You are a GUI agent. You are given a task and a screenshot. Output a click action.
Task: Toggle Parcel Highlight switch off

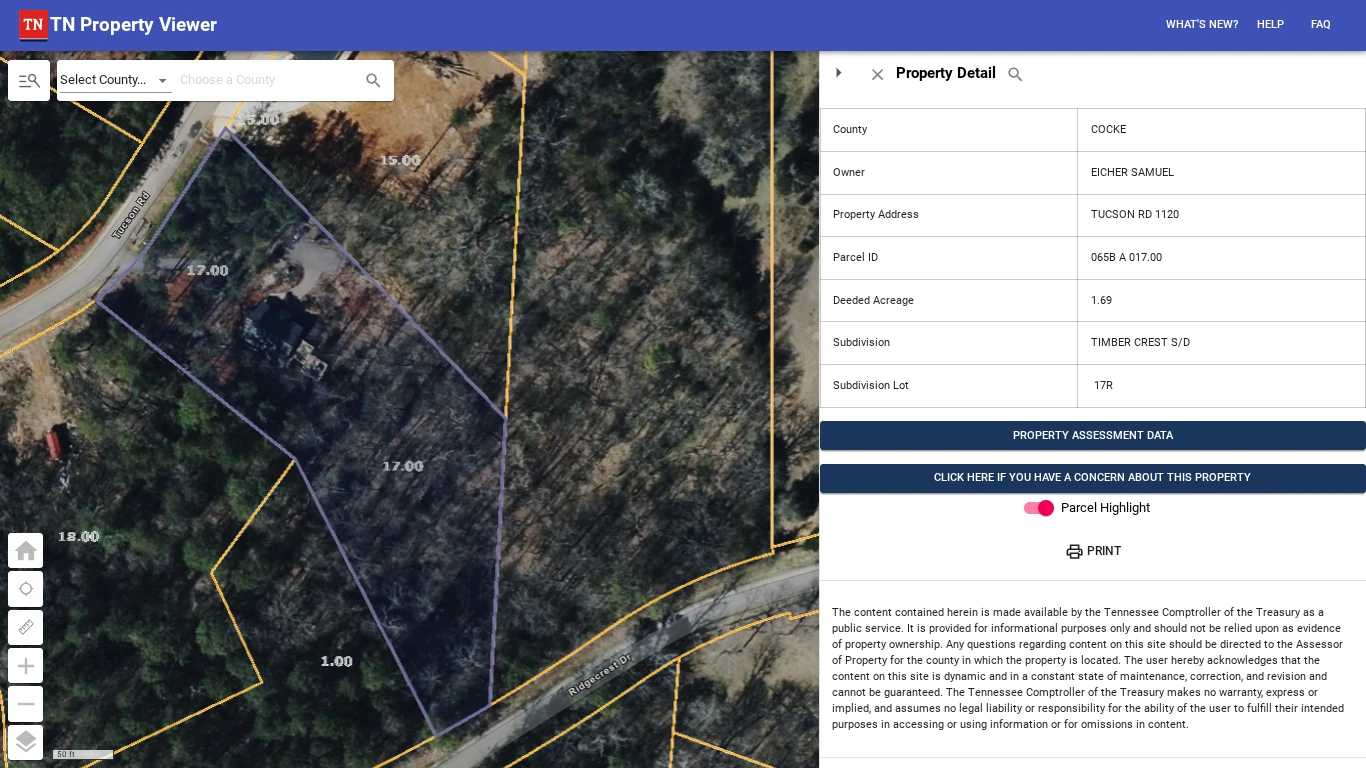click(x=1039, y=508)
